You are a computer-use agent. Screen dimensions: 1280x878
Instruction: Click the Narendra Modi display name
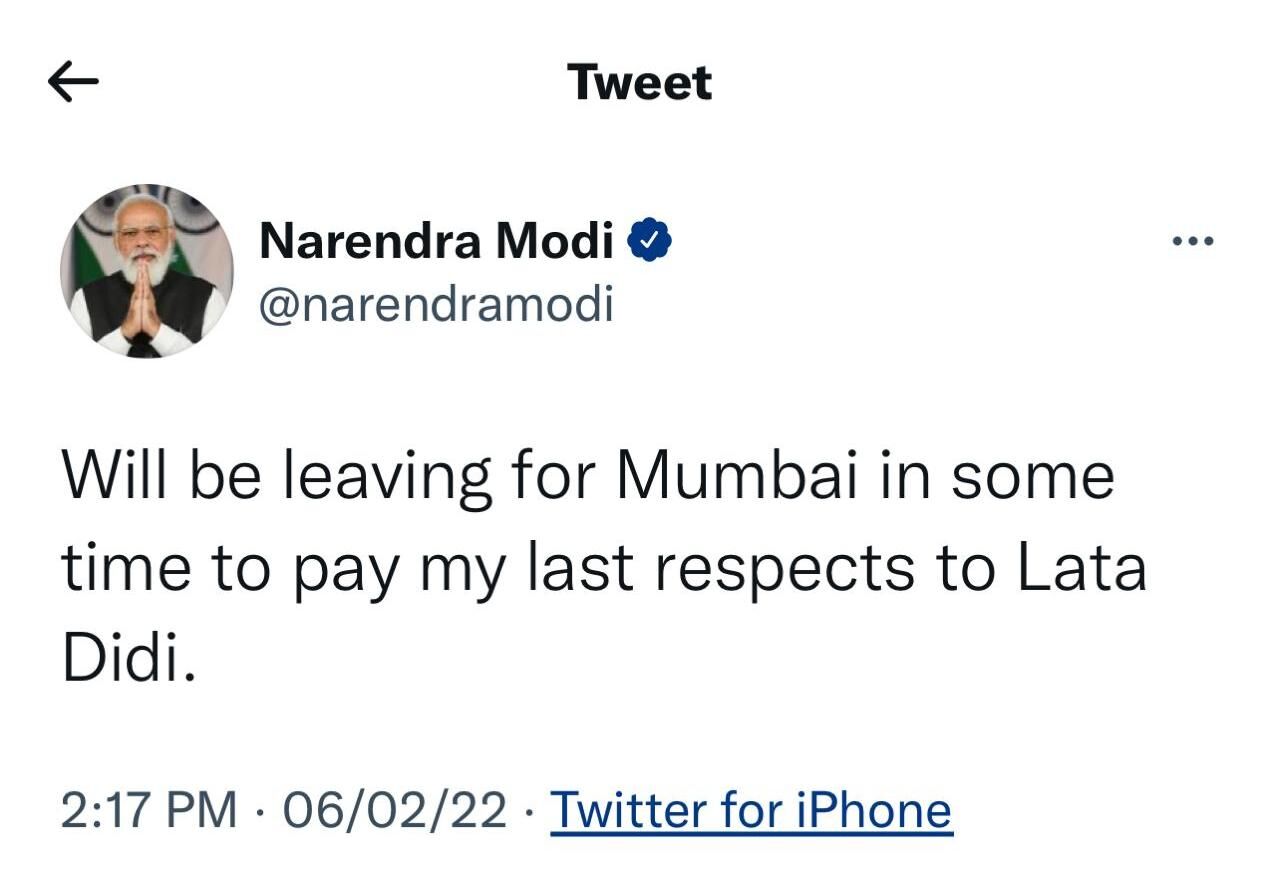point(436,241)
